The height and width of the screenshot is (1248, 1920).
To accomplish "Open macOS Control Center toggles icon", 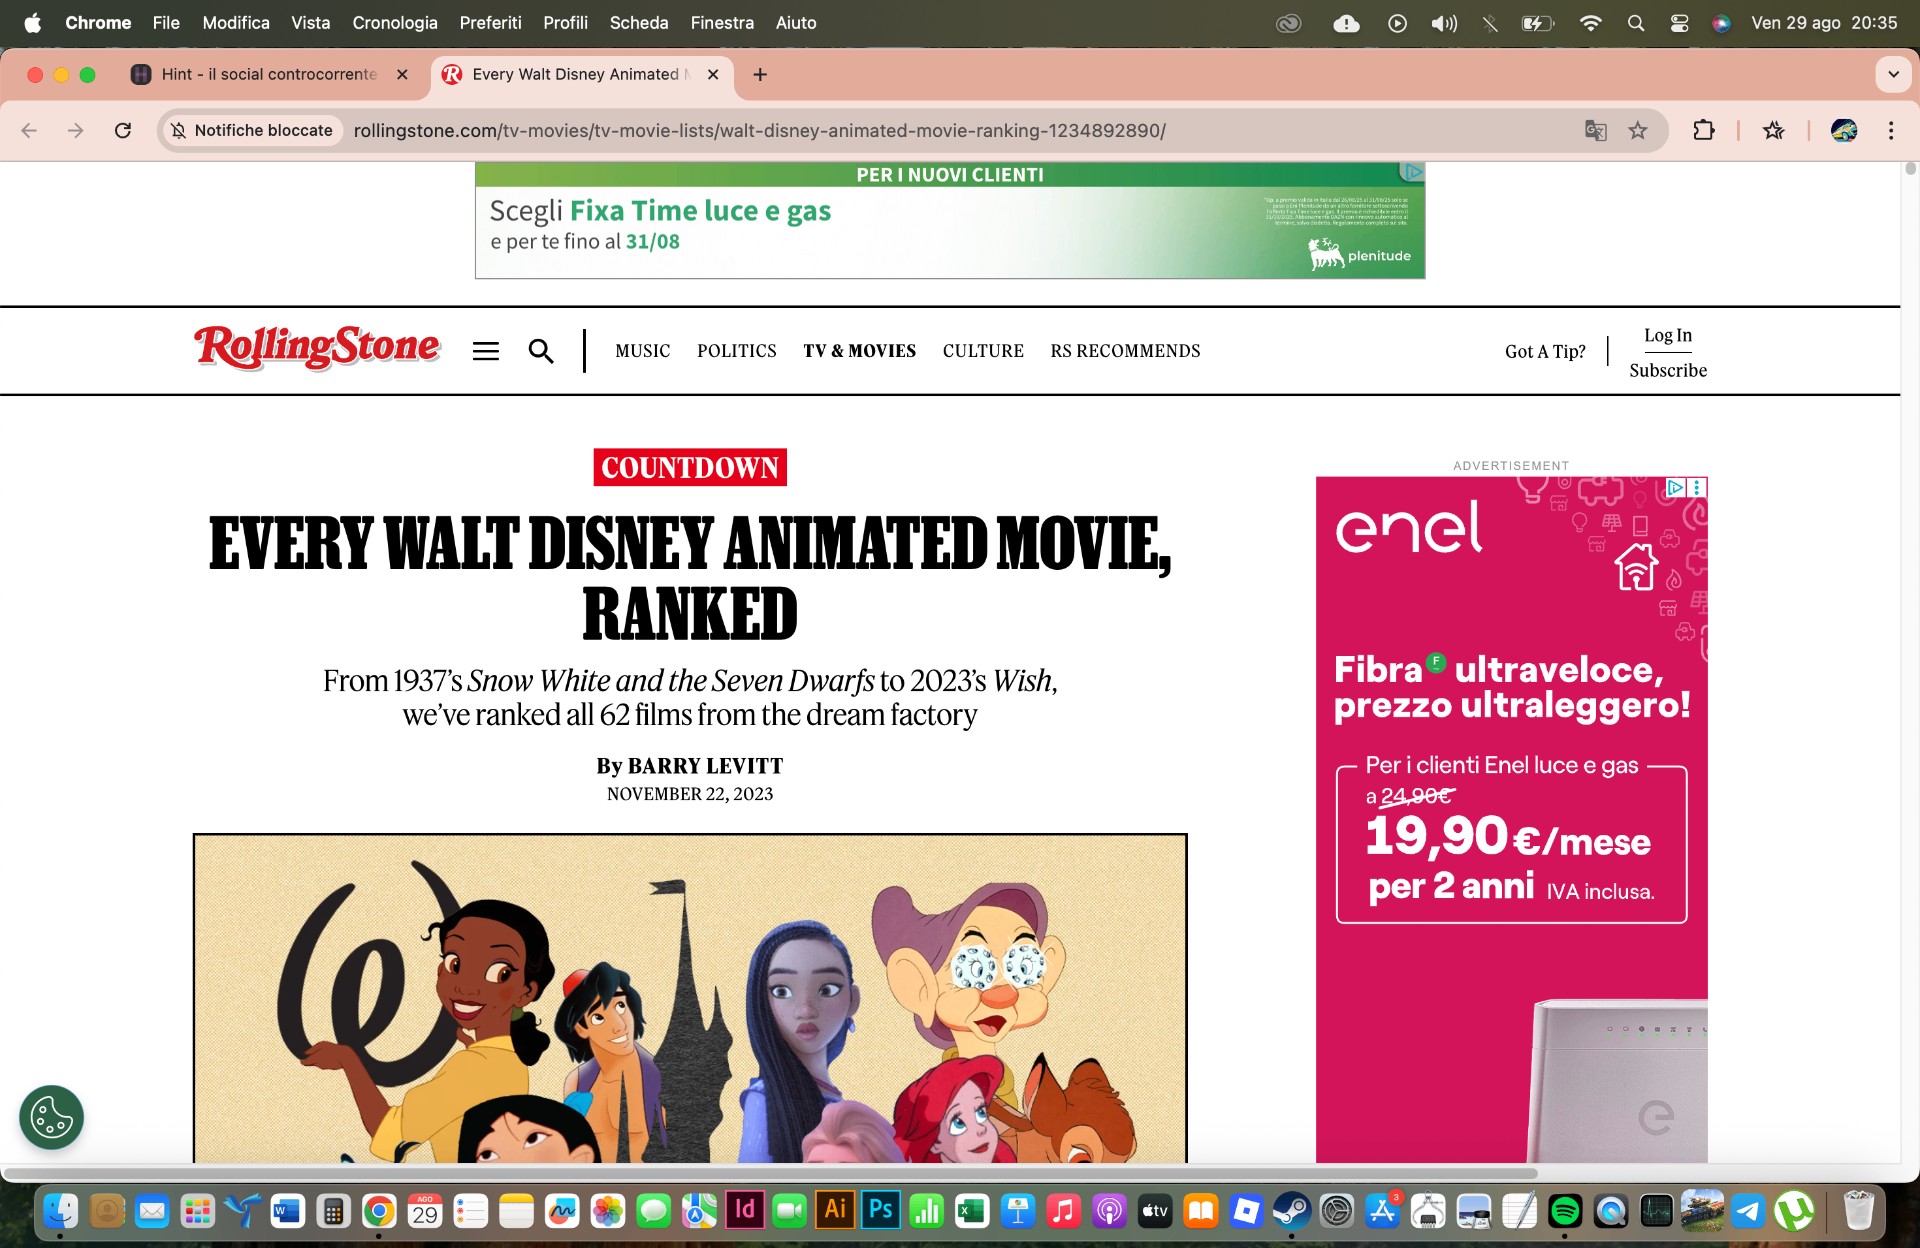I will pos(1679,23).
